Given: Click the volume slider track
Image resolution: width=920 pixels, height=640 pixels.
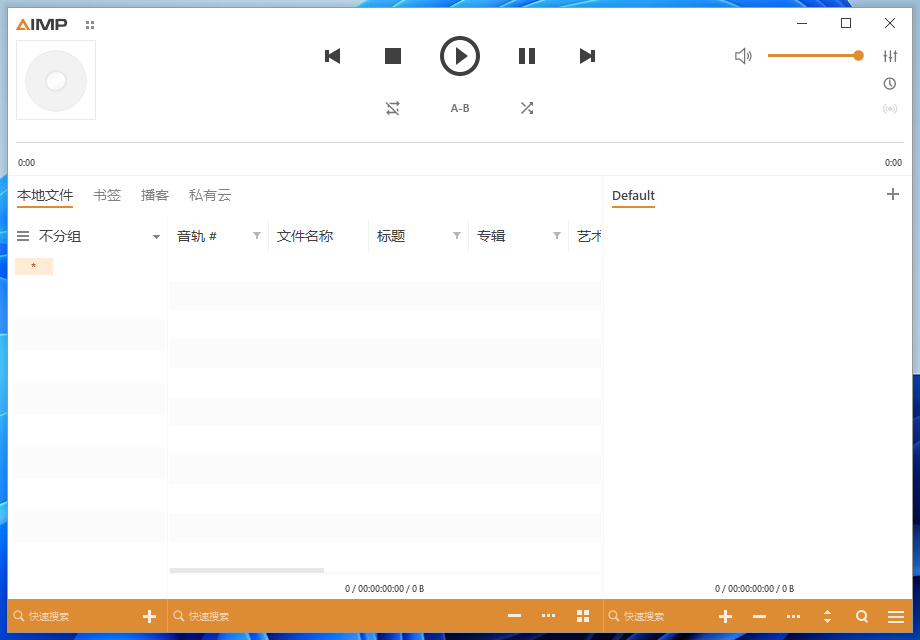Looking at the screenshot, I should (815, 56).
